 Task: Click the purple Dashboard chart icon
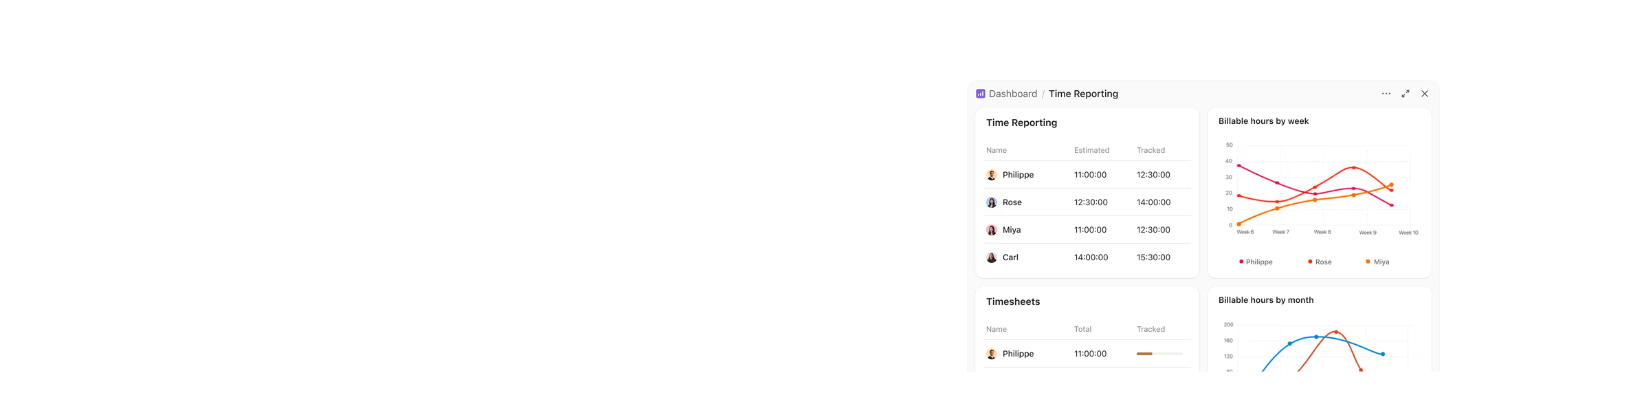point(980,94)
